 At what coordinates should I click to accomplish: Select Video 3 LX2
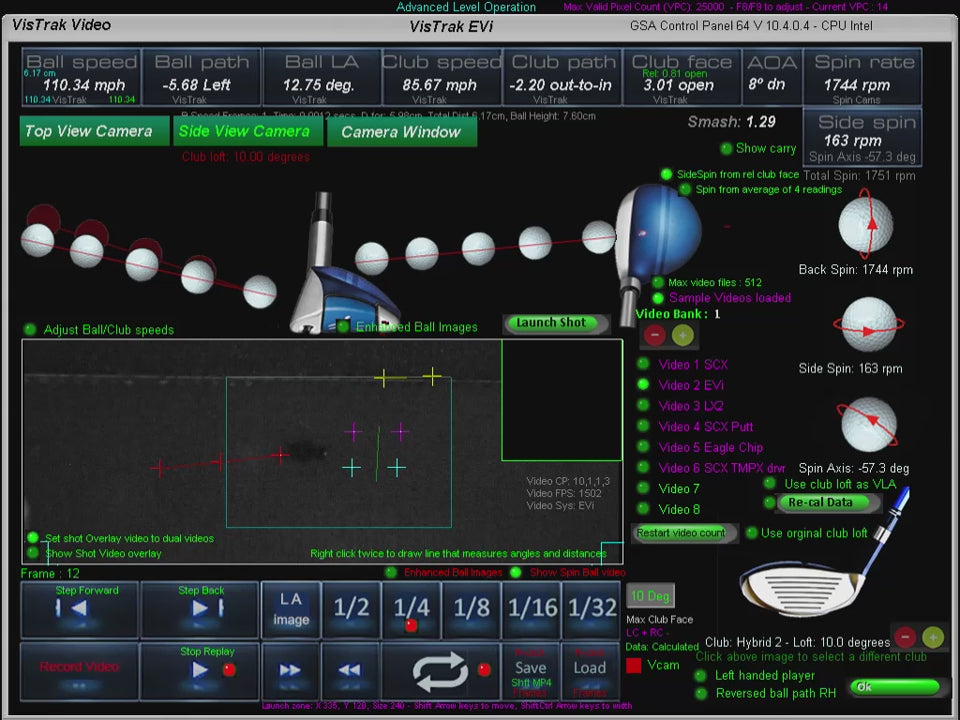(x=643, y=405)
